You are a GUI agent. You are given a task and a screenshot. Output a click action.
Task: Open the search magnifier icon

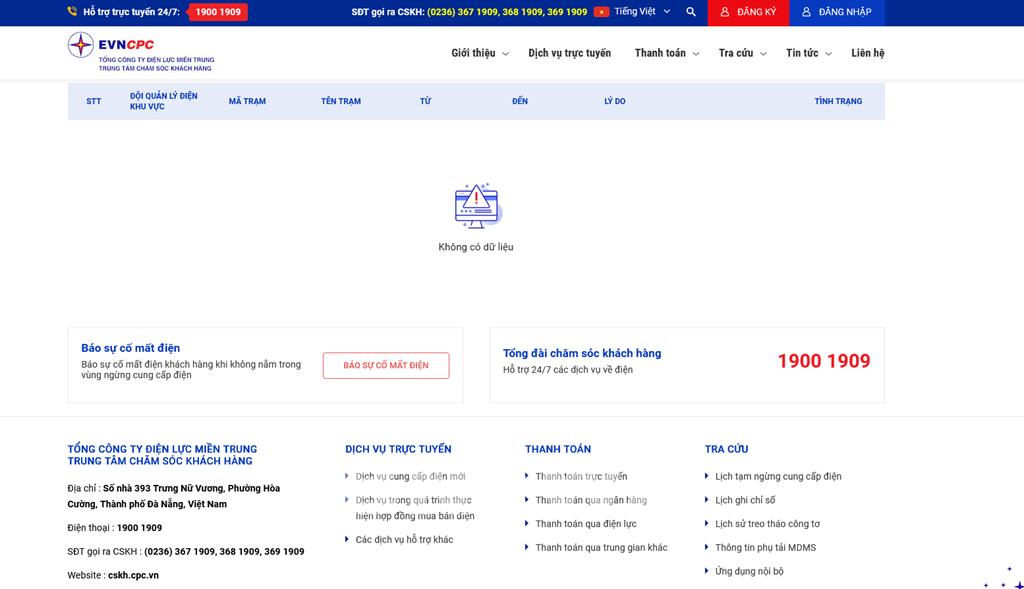tap(691, 12)
